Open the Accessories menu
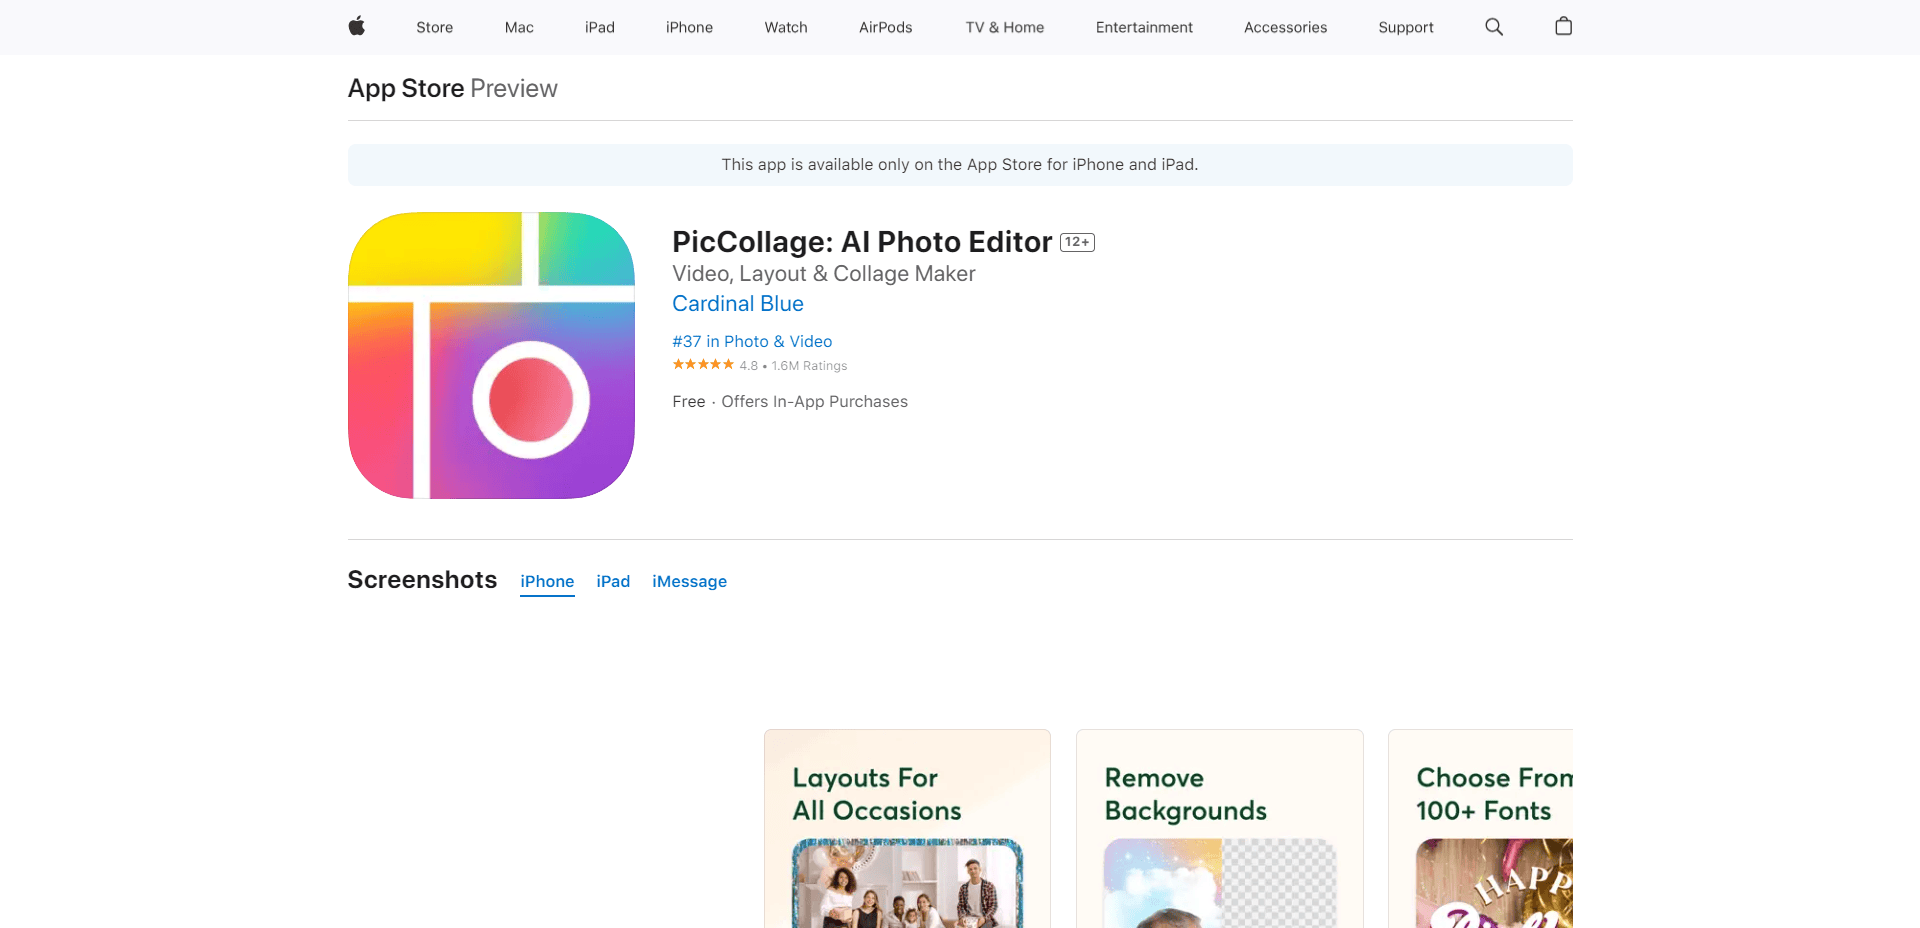 pos(1286,27)
